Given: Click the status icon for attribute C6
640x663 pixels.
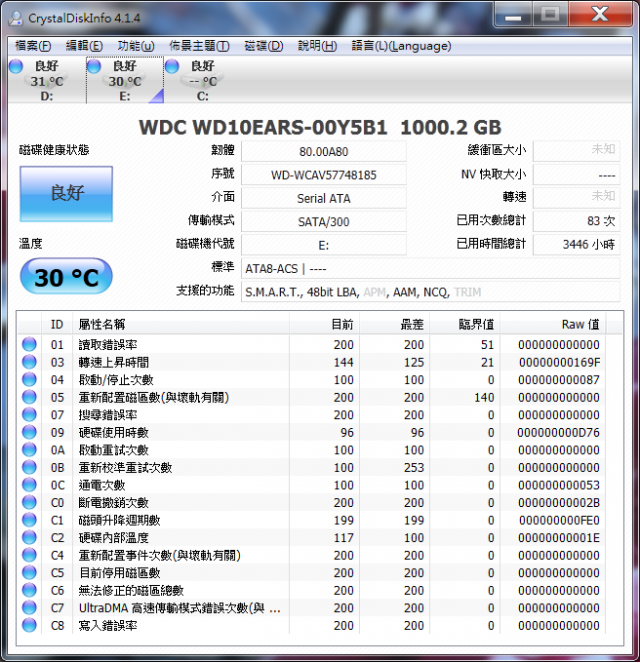Looking at the screenshot, I should [x=29, y=590].
